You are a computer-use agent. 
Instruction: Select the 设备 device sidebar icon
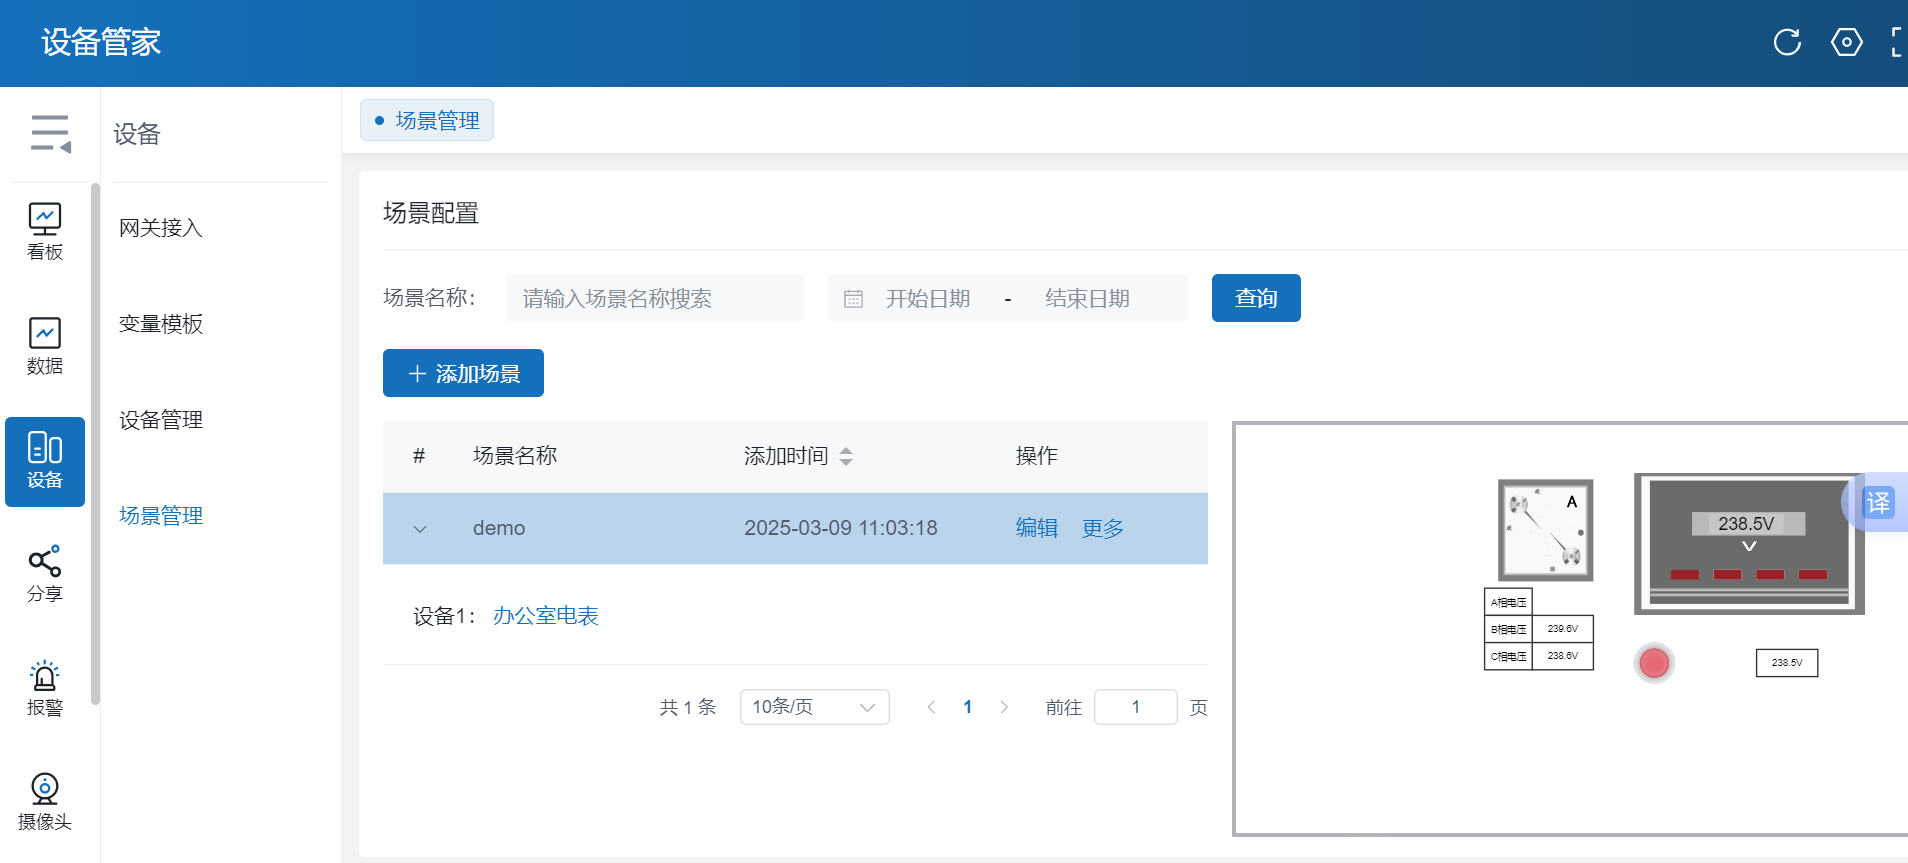tap(45, 461)
